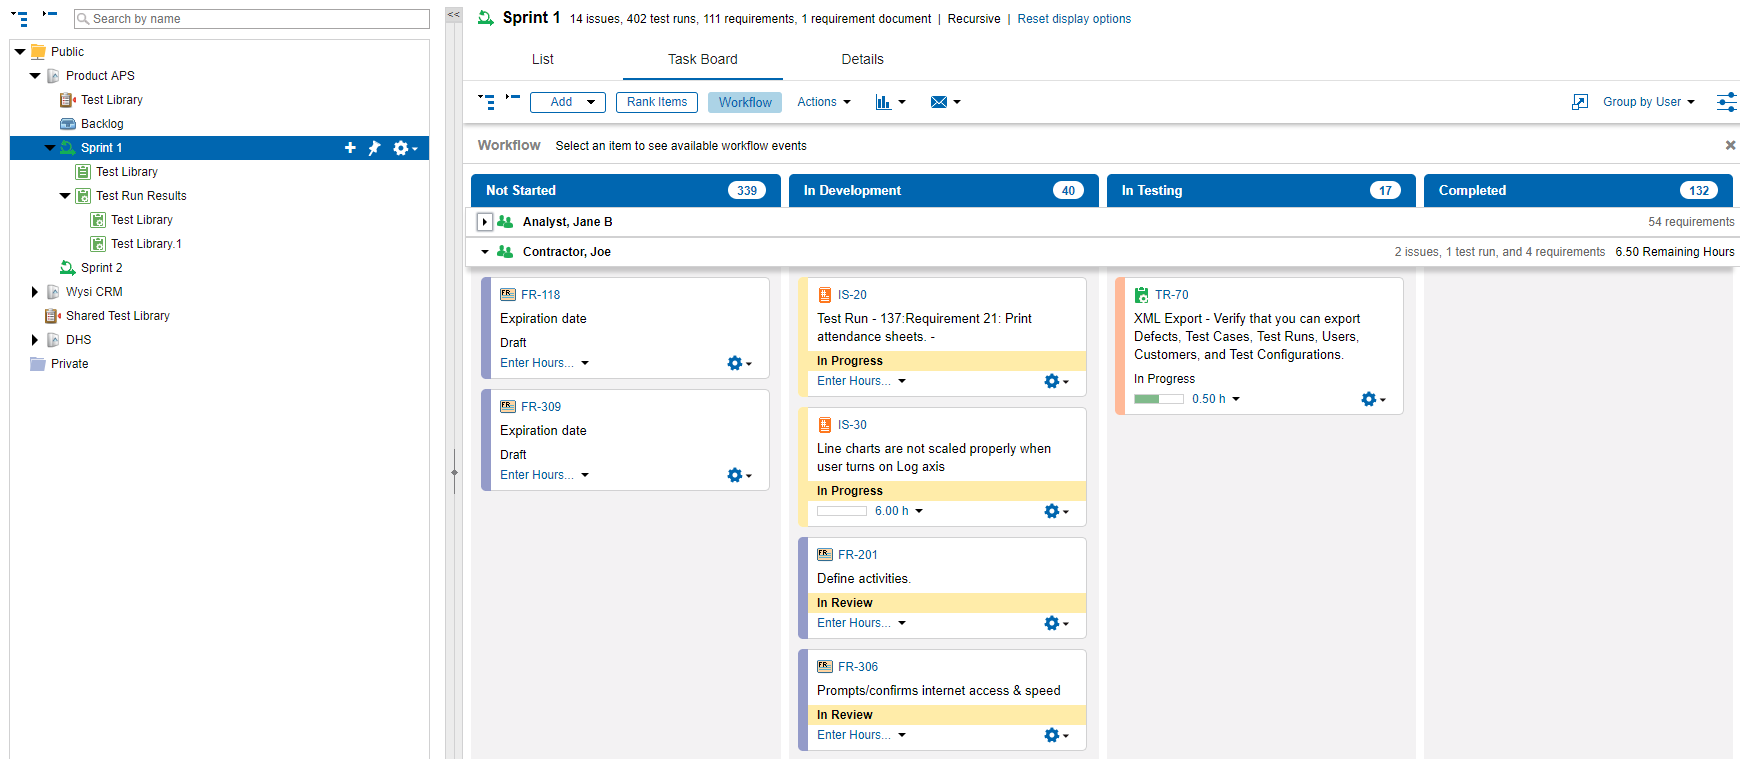This screenshot has width=1740, height=759.
Task: Collapse the left panel with double-arrow
Action: (x=453, y=15)
